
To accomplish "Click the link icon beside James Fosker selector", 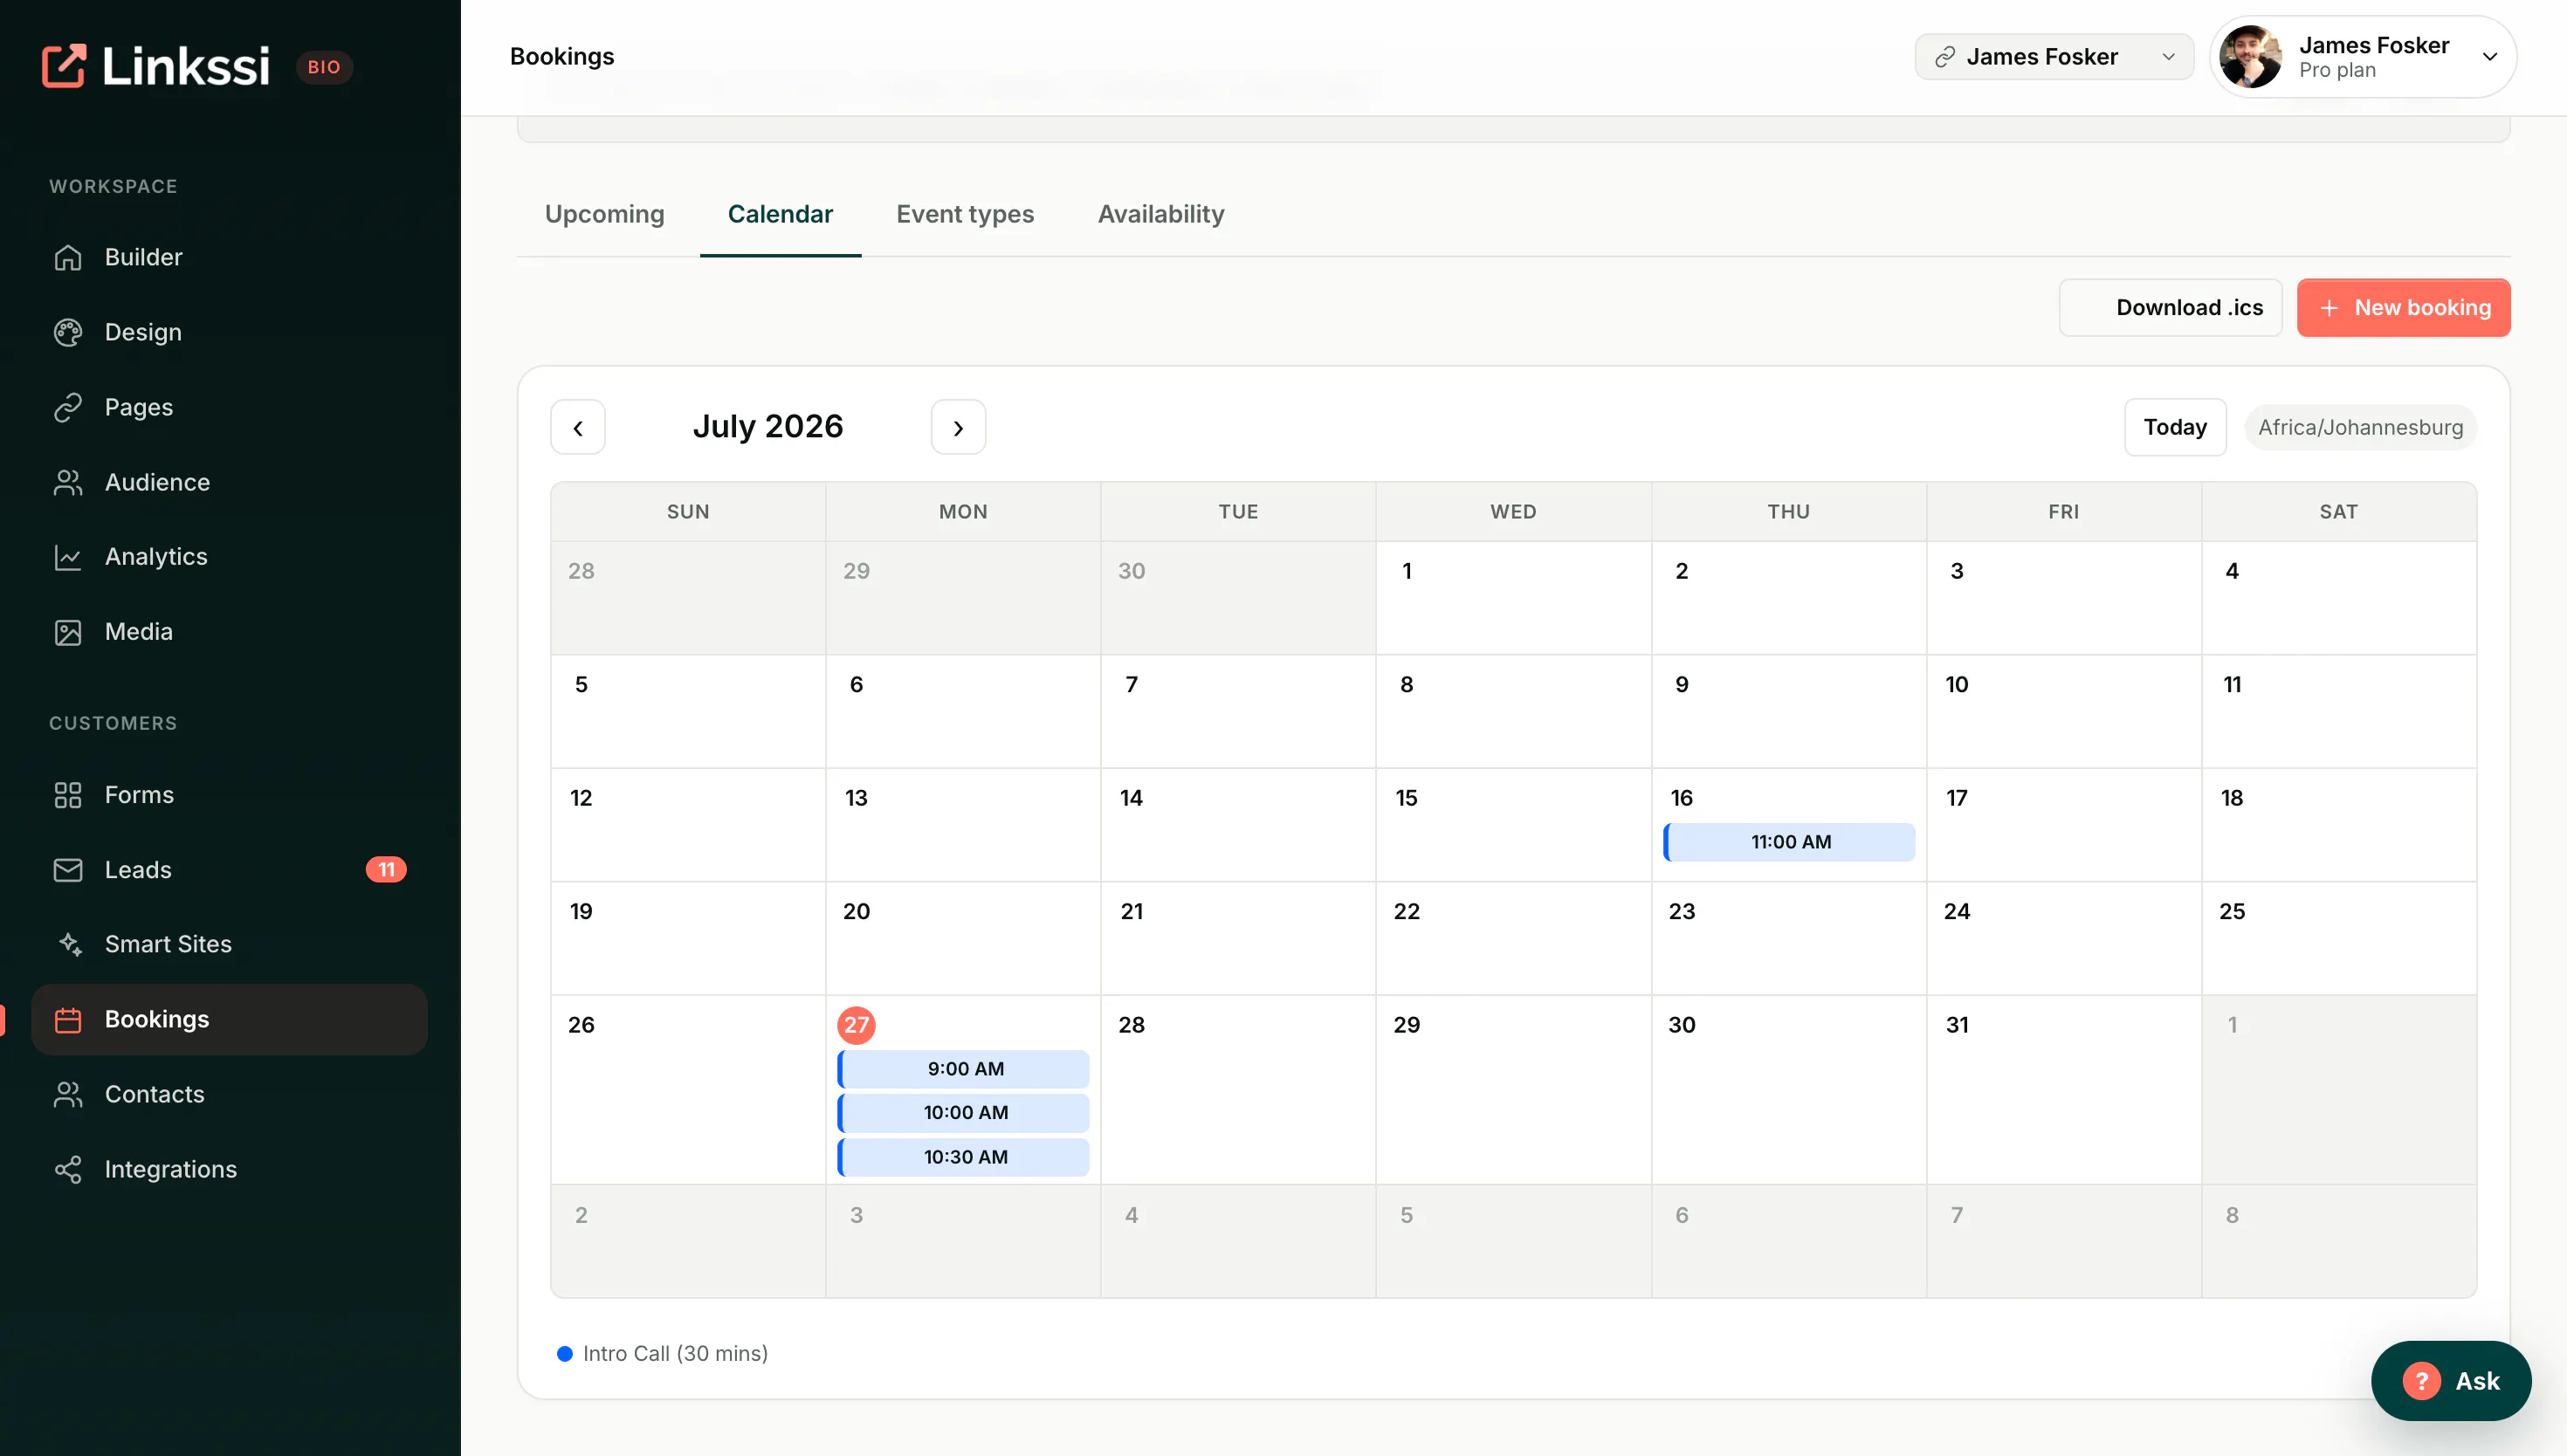I will 1945,57.
